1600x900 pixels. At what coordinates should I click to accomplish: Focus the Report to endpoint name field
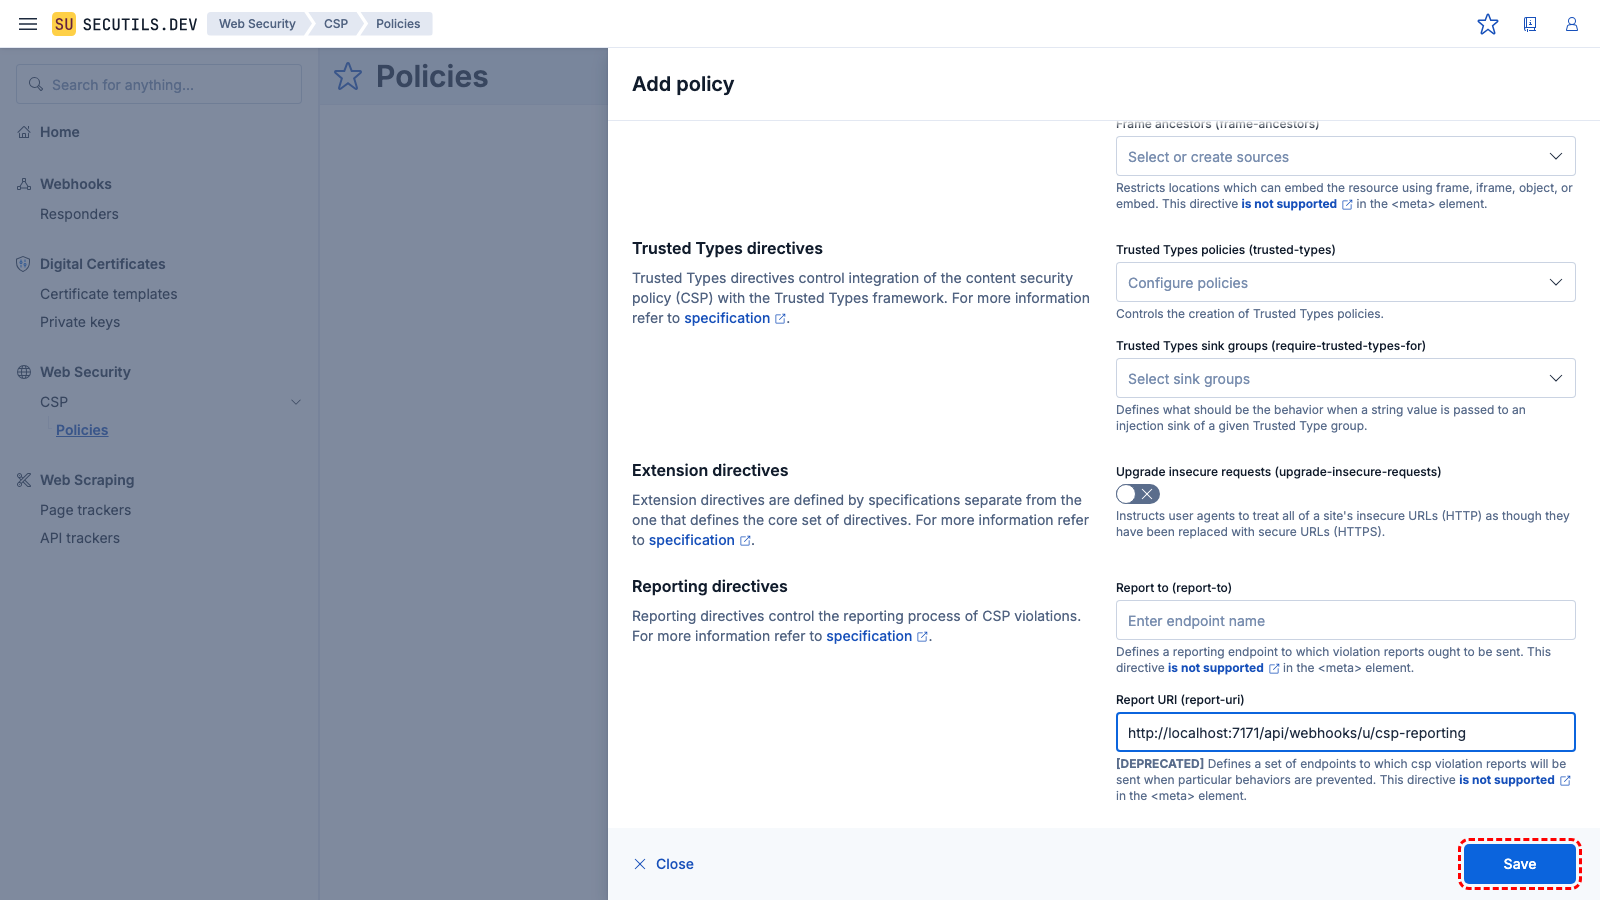coord(1345,621)
